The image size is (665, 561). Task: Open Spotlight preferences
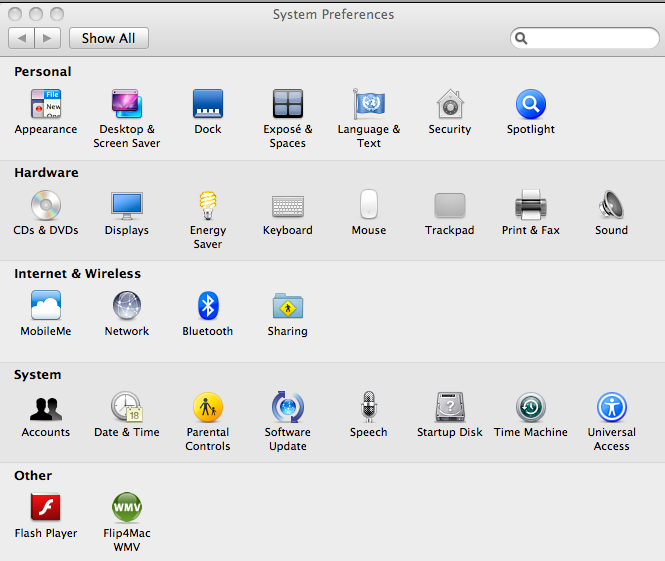530,105
